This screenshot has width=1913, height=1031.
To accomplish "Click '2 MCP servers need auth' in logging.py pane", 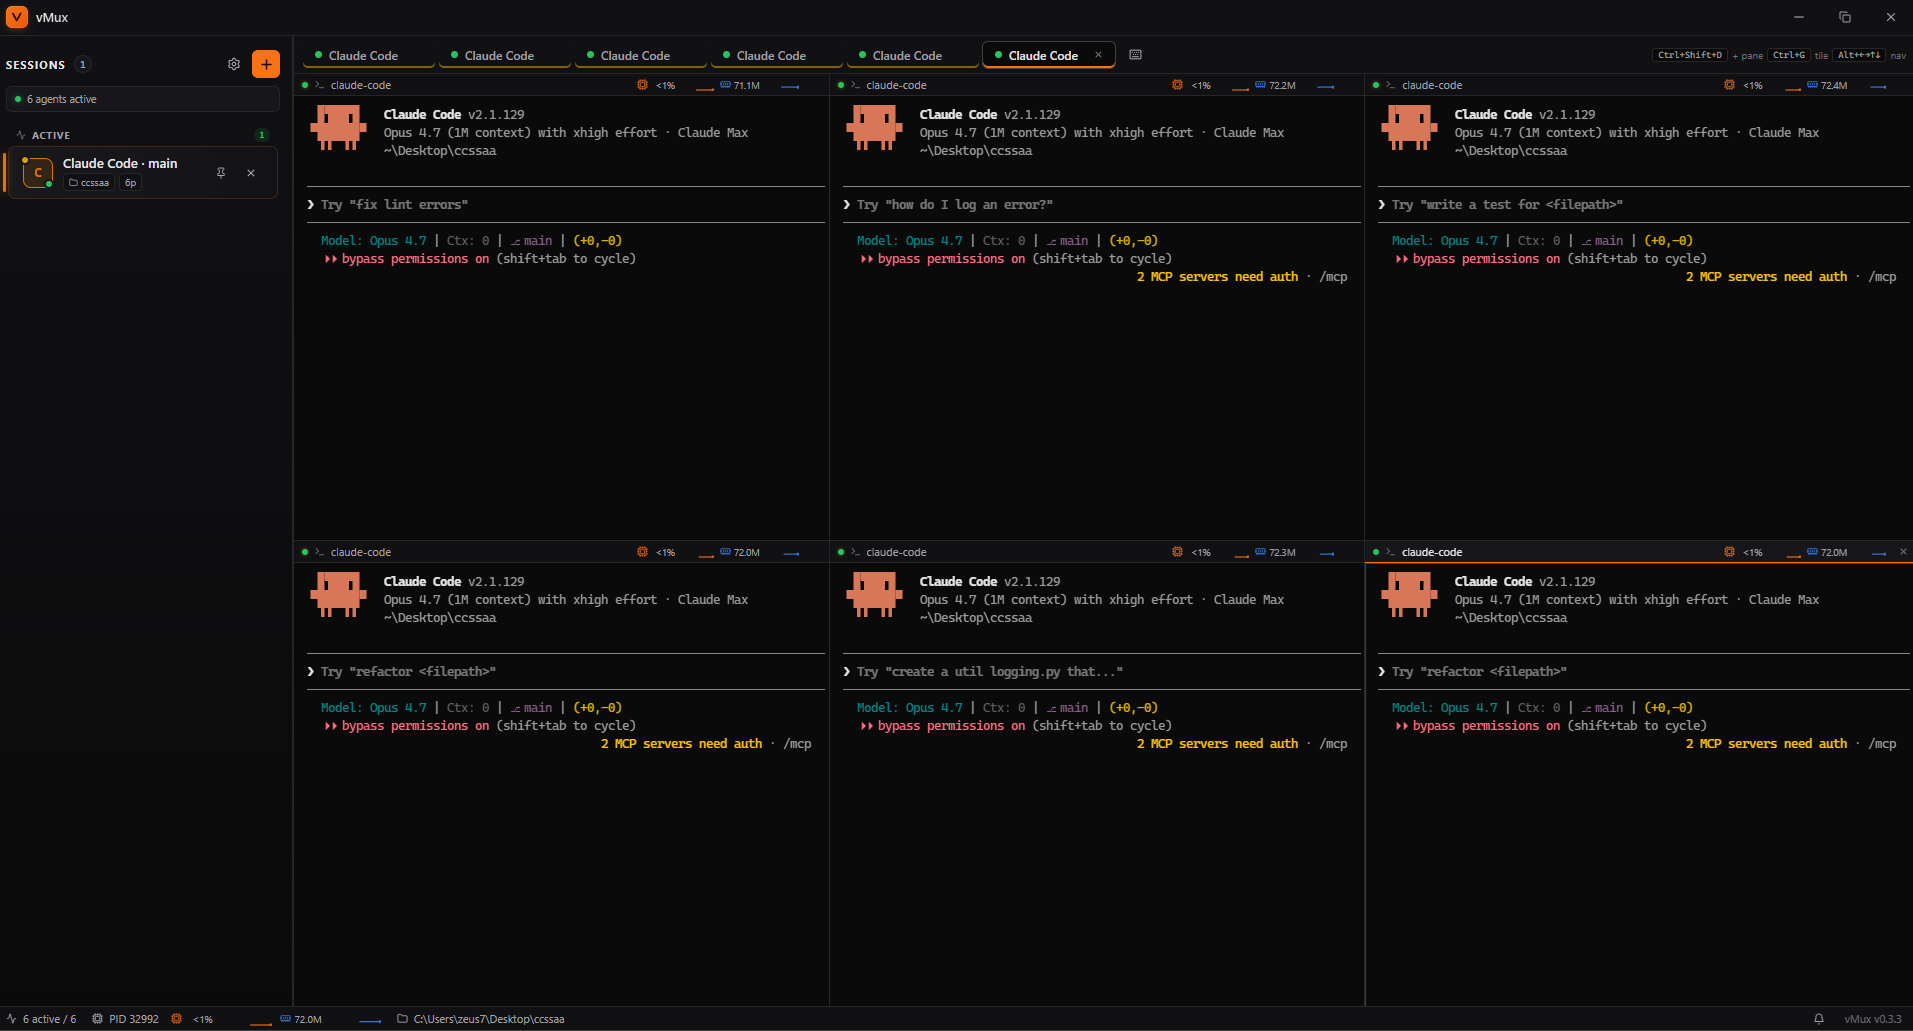I will point(1217,744).
